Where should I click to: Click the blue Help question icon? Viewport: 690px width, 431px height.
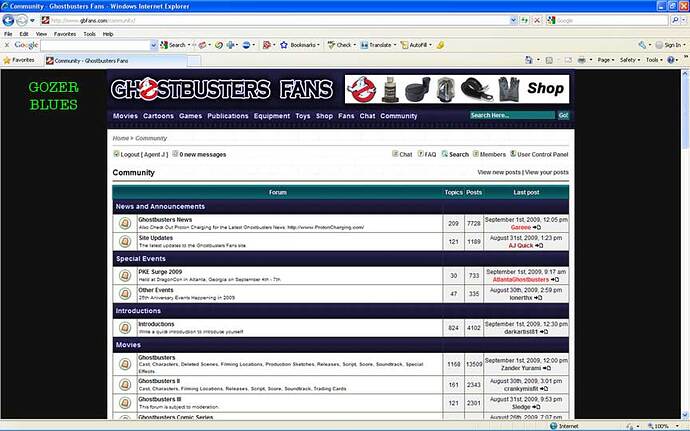click(x=671, y=60)
